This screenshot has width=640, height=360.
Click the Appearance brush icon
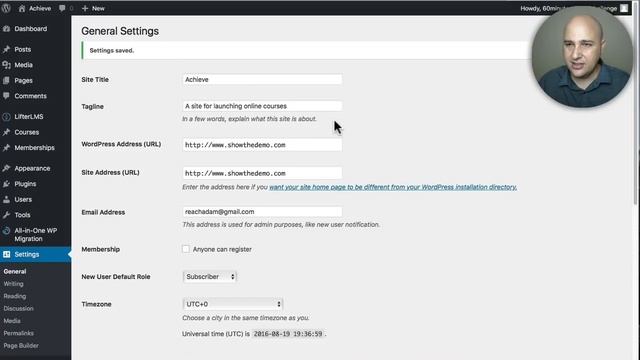click(7, 168)
